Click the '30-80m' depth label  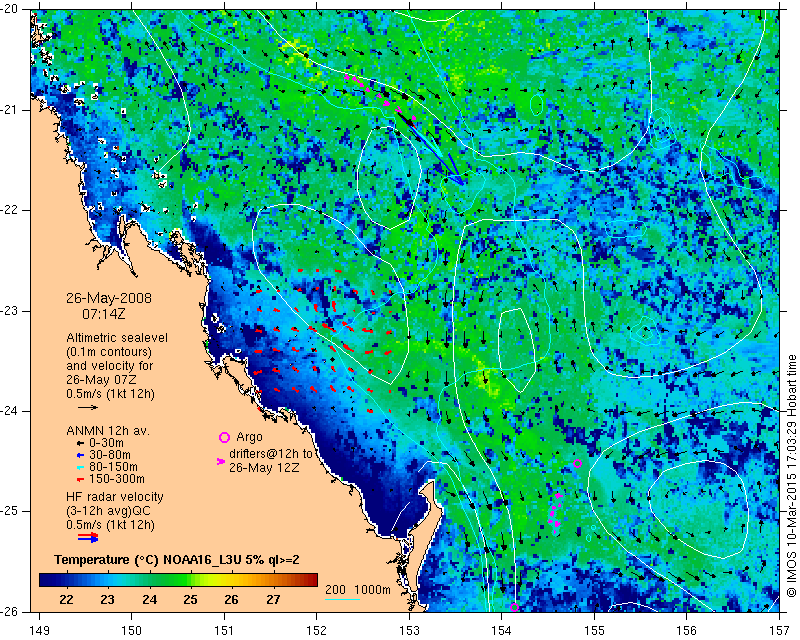tap(109, 455)
